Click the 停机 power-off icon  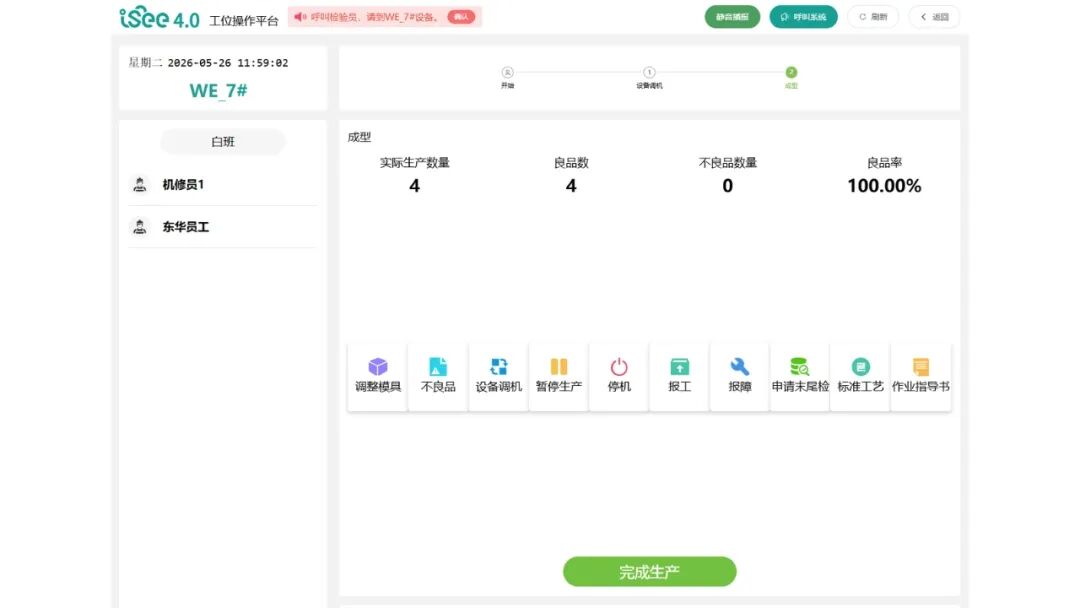pyautogui.click(x=619, y=367)
